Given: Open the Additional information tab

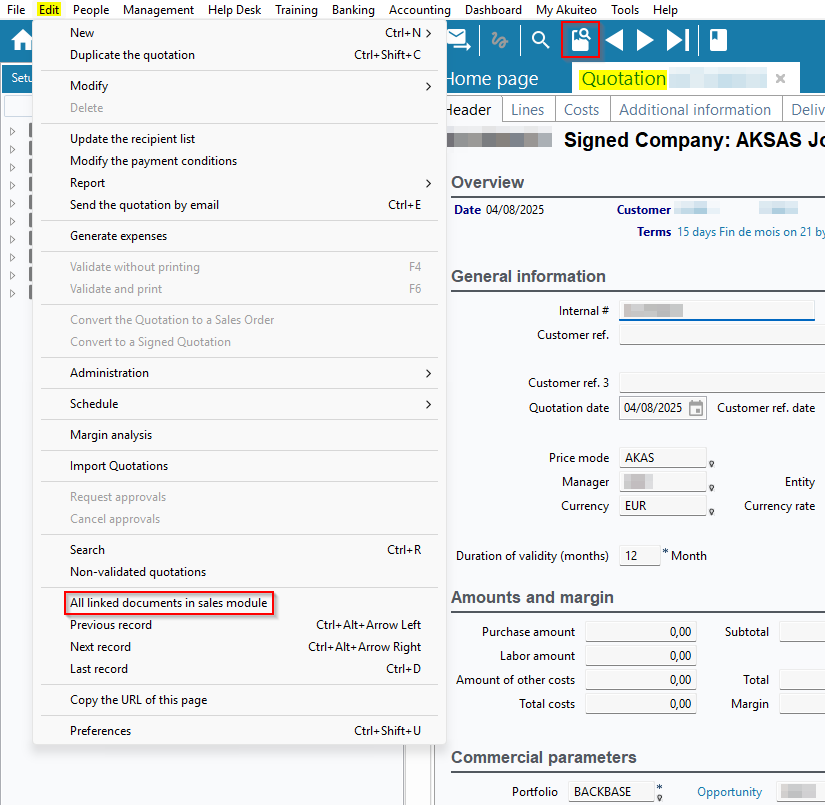Looking at the screenshot, I should (x=694, y=110).
